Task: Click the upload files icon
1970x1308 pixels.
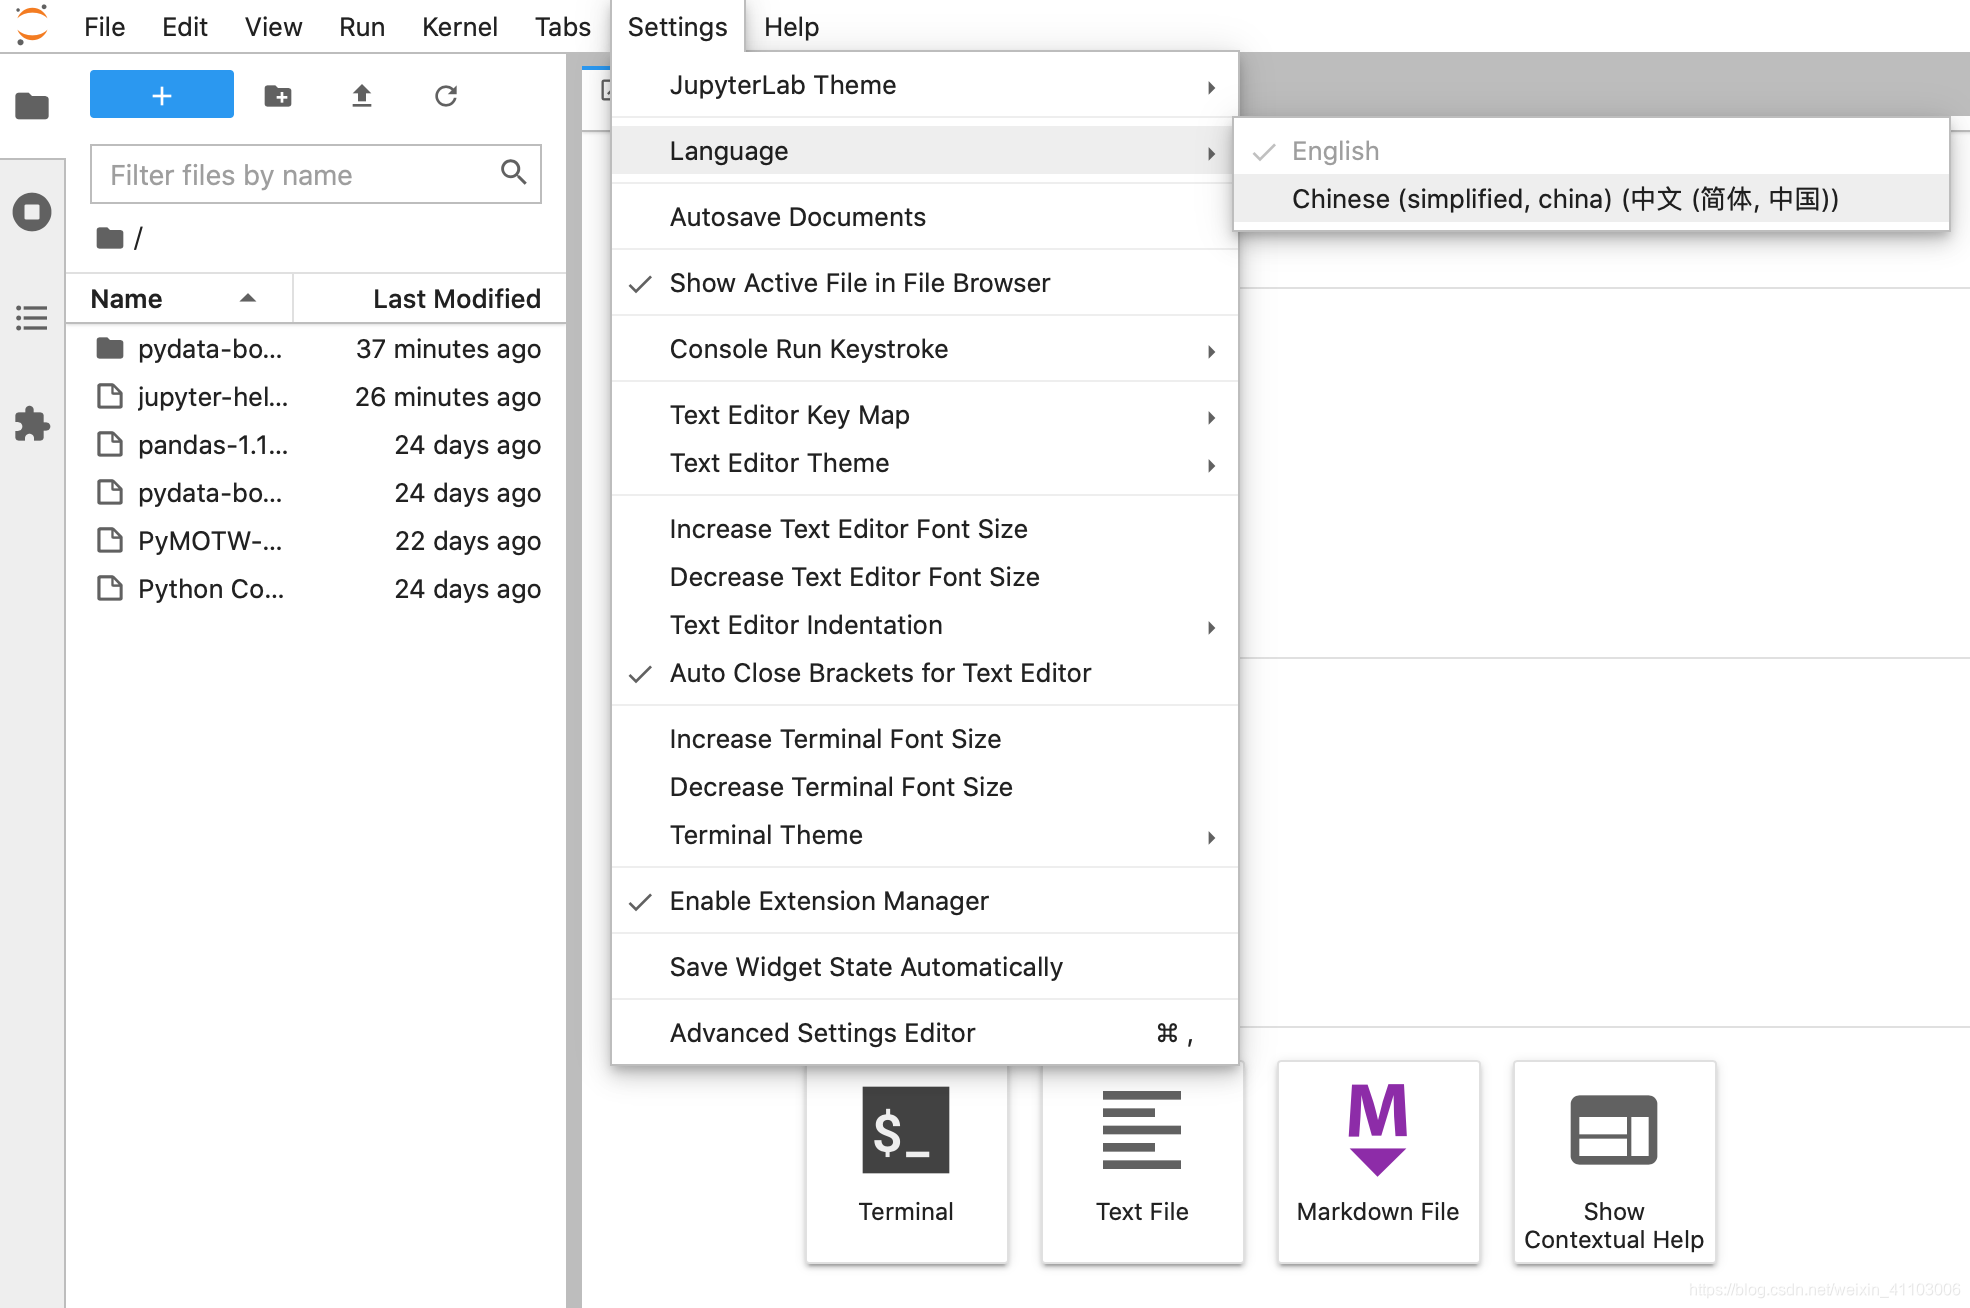Action: [362, 96]
